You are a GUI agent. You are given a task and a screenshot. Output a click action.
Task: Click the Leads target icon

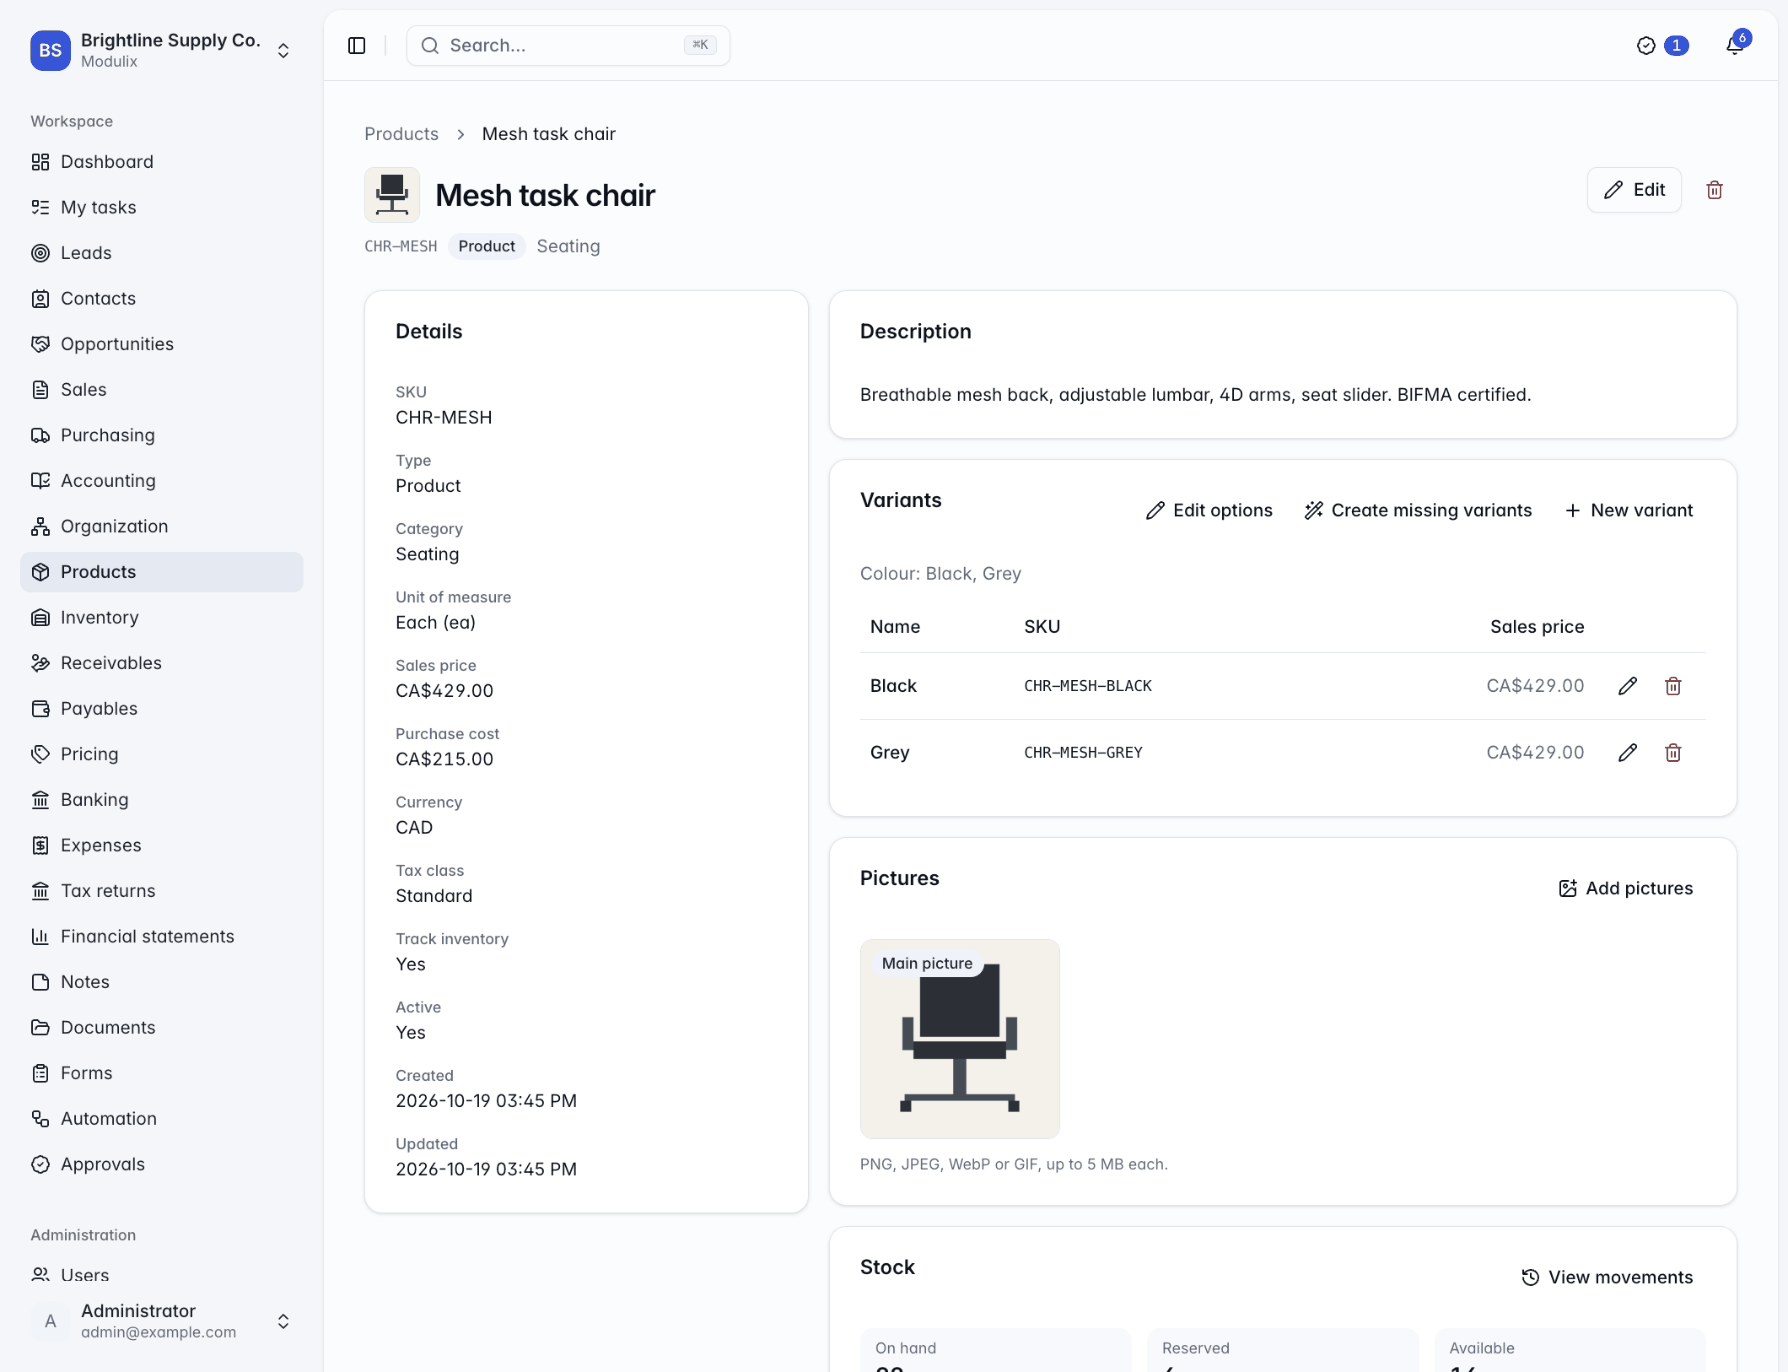tap(40, 253)
